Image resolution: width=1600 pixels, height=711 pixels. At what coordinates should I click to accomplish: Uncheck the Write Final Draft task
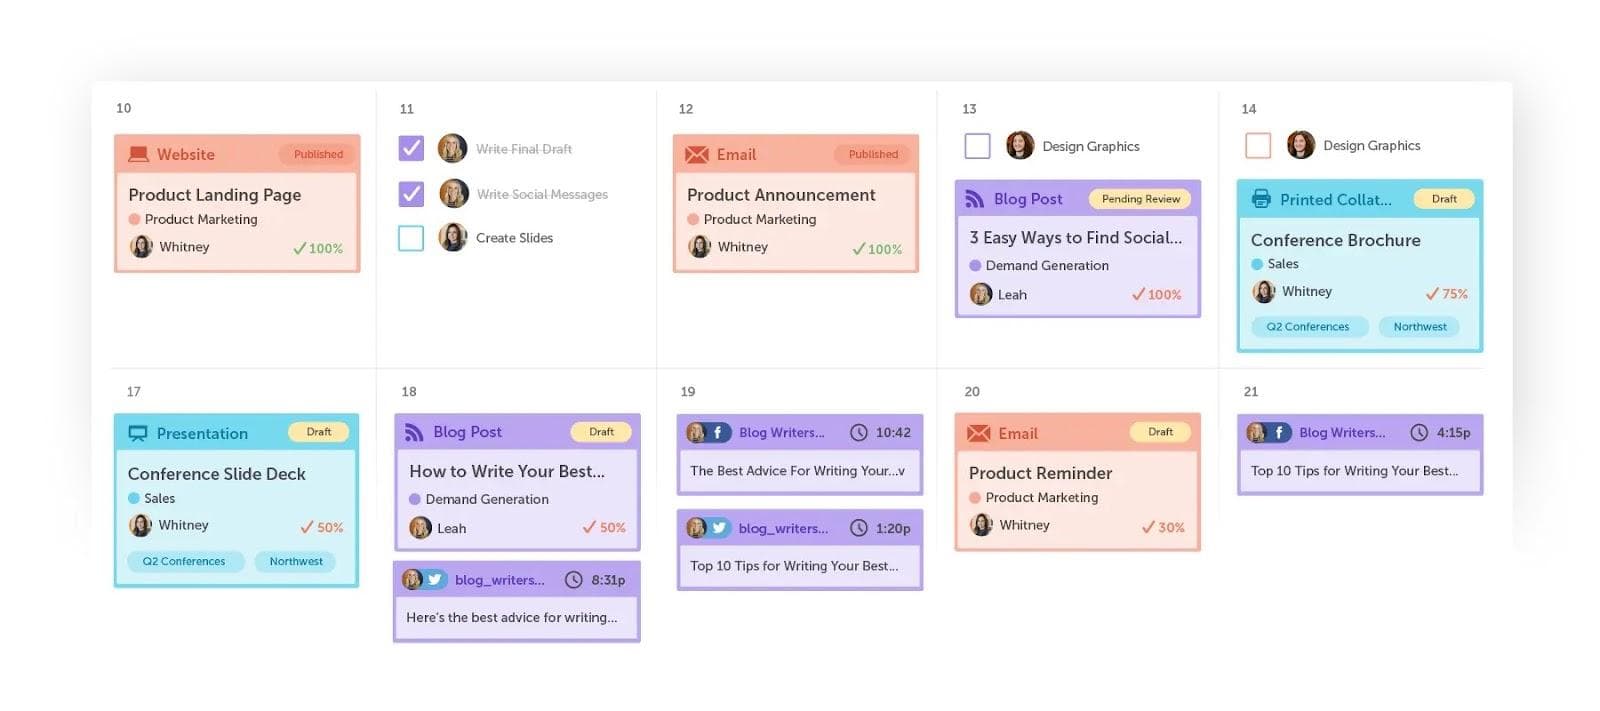[411, 148]
